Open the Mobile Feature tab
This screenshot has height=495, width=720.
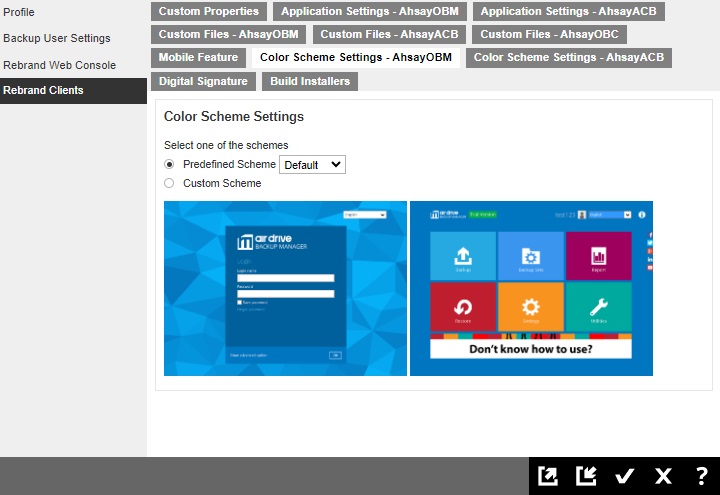pyautogui.click(x=198, y=58)
